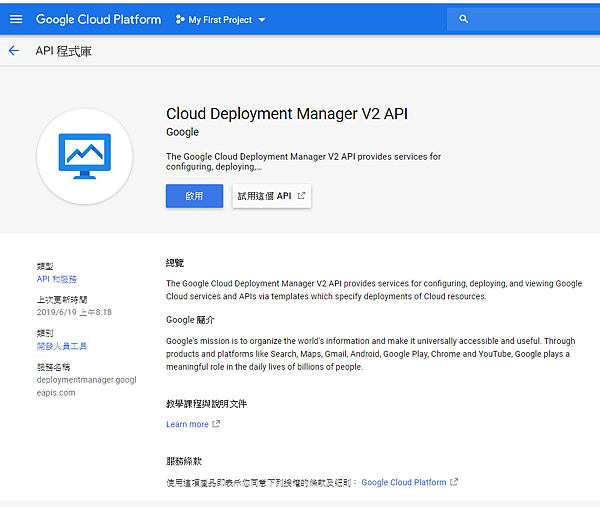Click the 試用這個 API button

[264, 196]
